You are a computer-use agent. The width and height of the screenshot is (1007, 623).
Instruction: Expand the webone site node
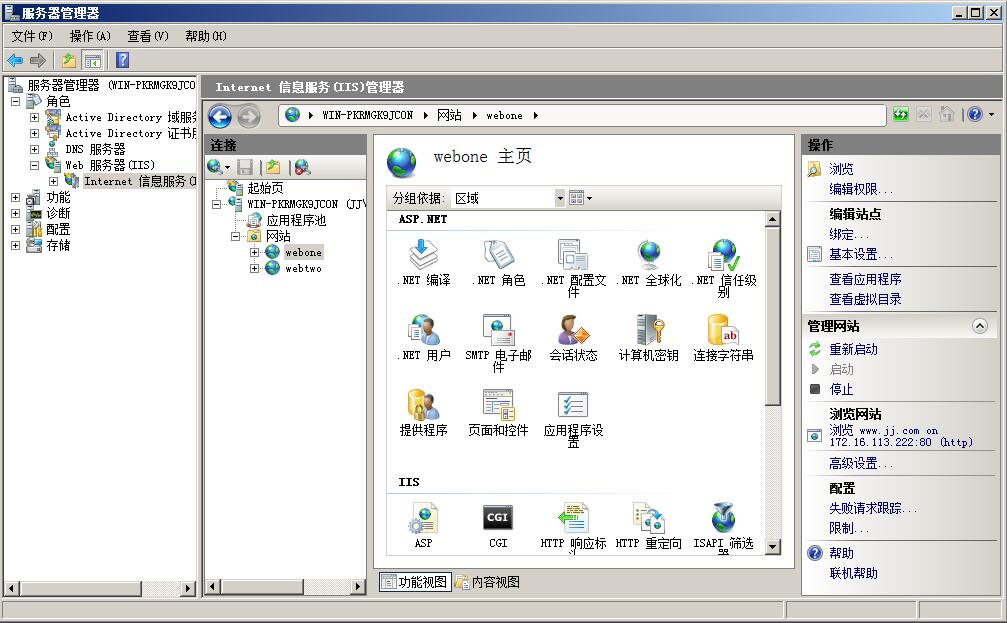tap(254, 252)
